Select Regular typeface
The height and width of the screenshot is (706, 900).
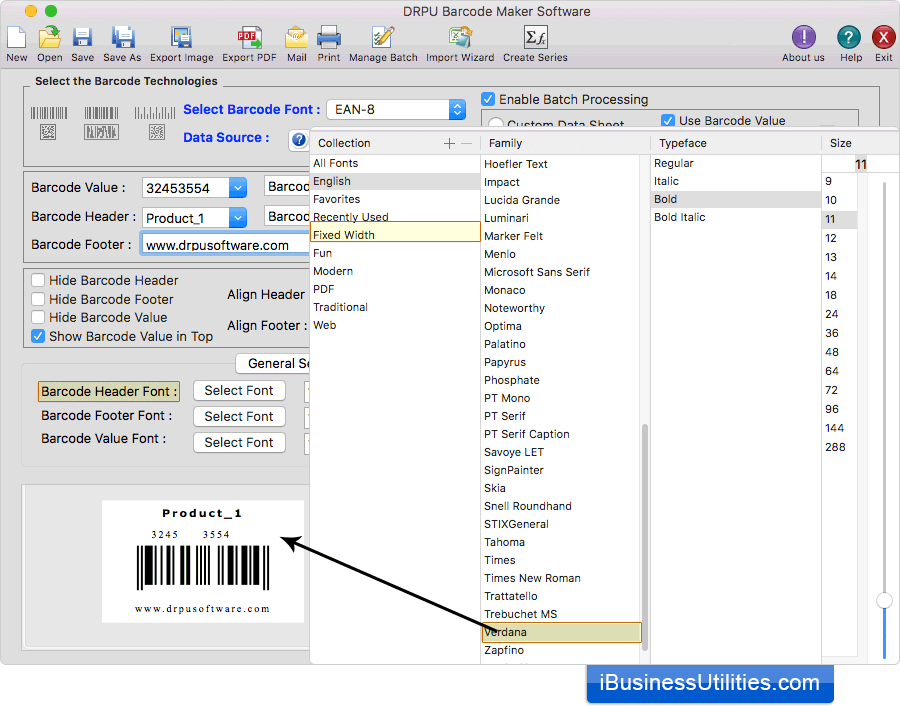click(736, 164)
